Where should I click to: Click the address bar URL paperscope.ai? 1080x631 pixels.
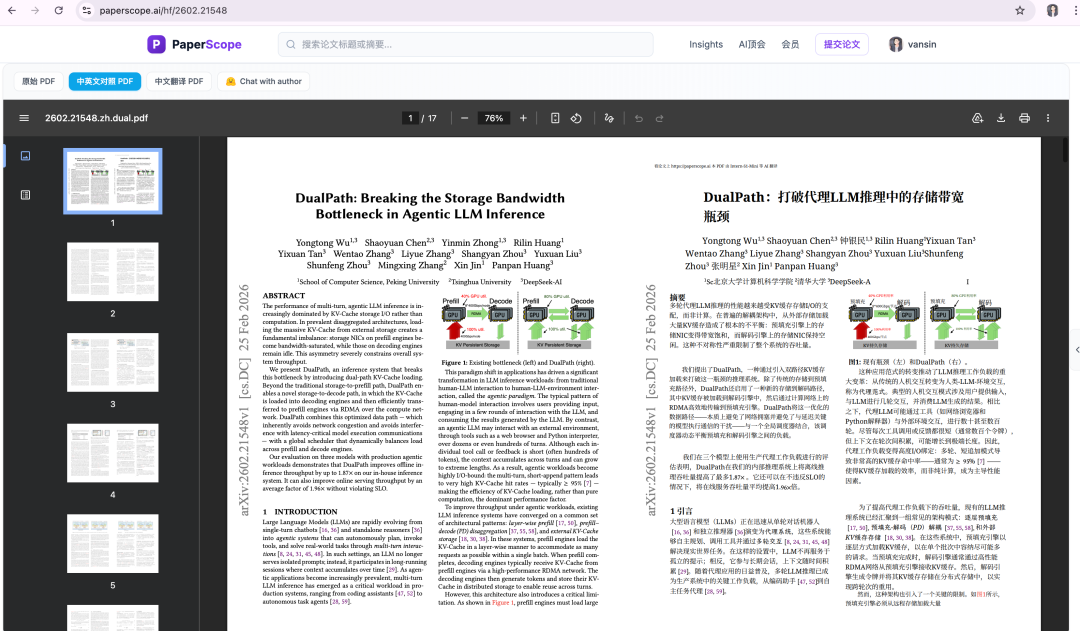point(163,10)
